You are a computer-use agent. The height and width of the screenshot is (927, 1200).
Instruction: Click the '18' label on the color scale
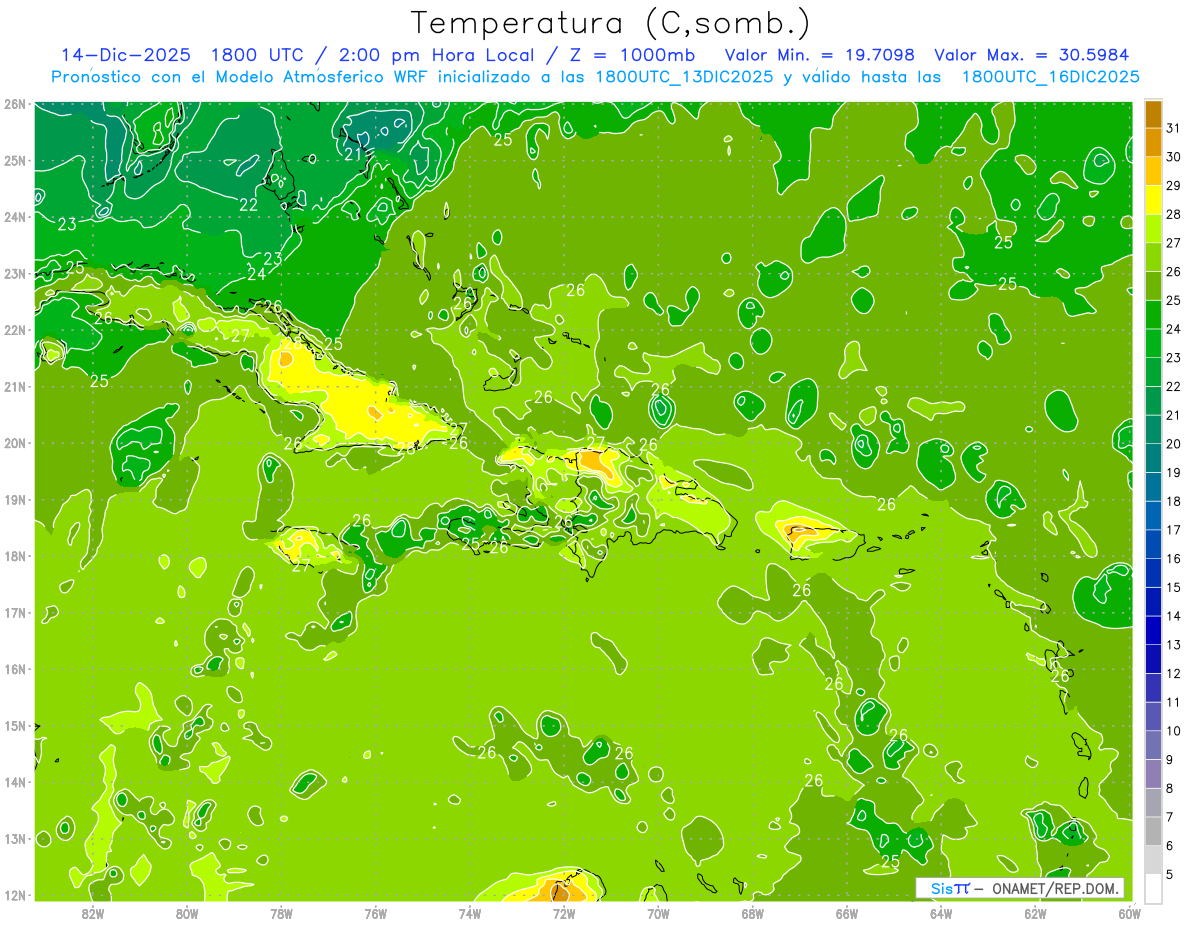pyautogui.click(x=1173, y=501)
